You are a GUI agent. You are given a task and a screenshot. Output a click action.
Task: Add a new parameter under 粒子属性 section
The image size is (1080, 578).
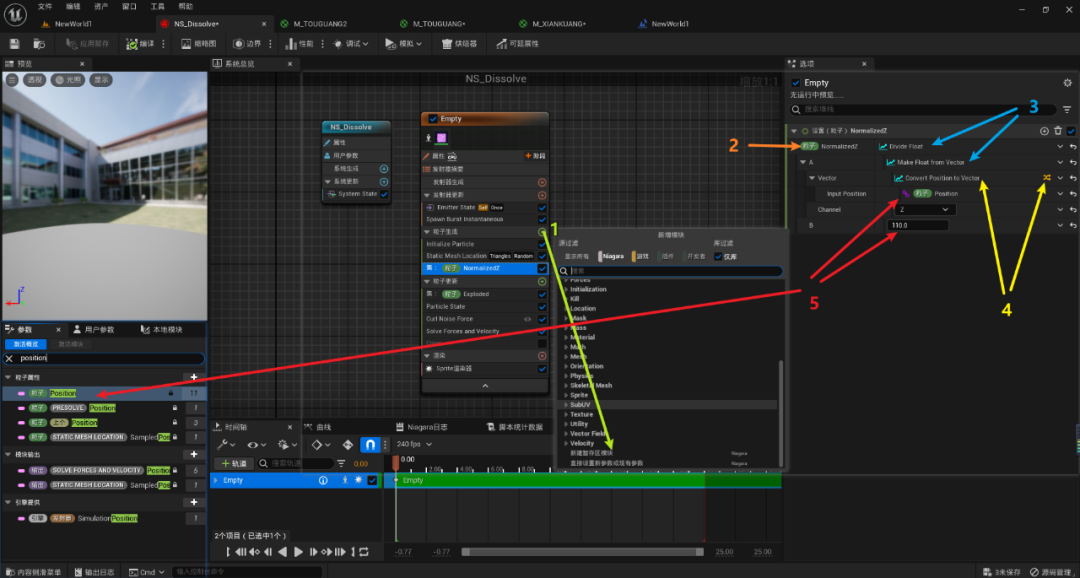(x=194, y=378)
